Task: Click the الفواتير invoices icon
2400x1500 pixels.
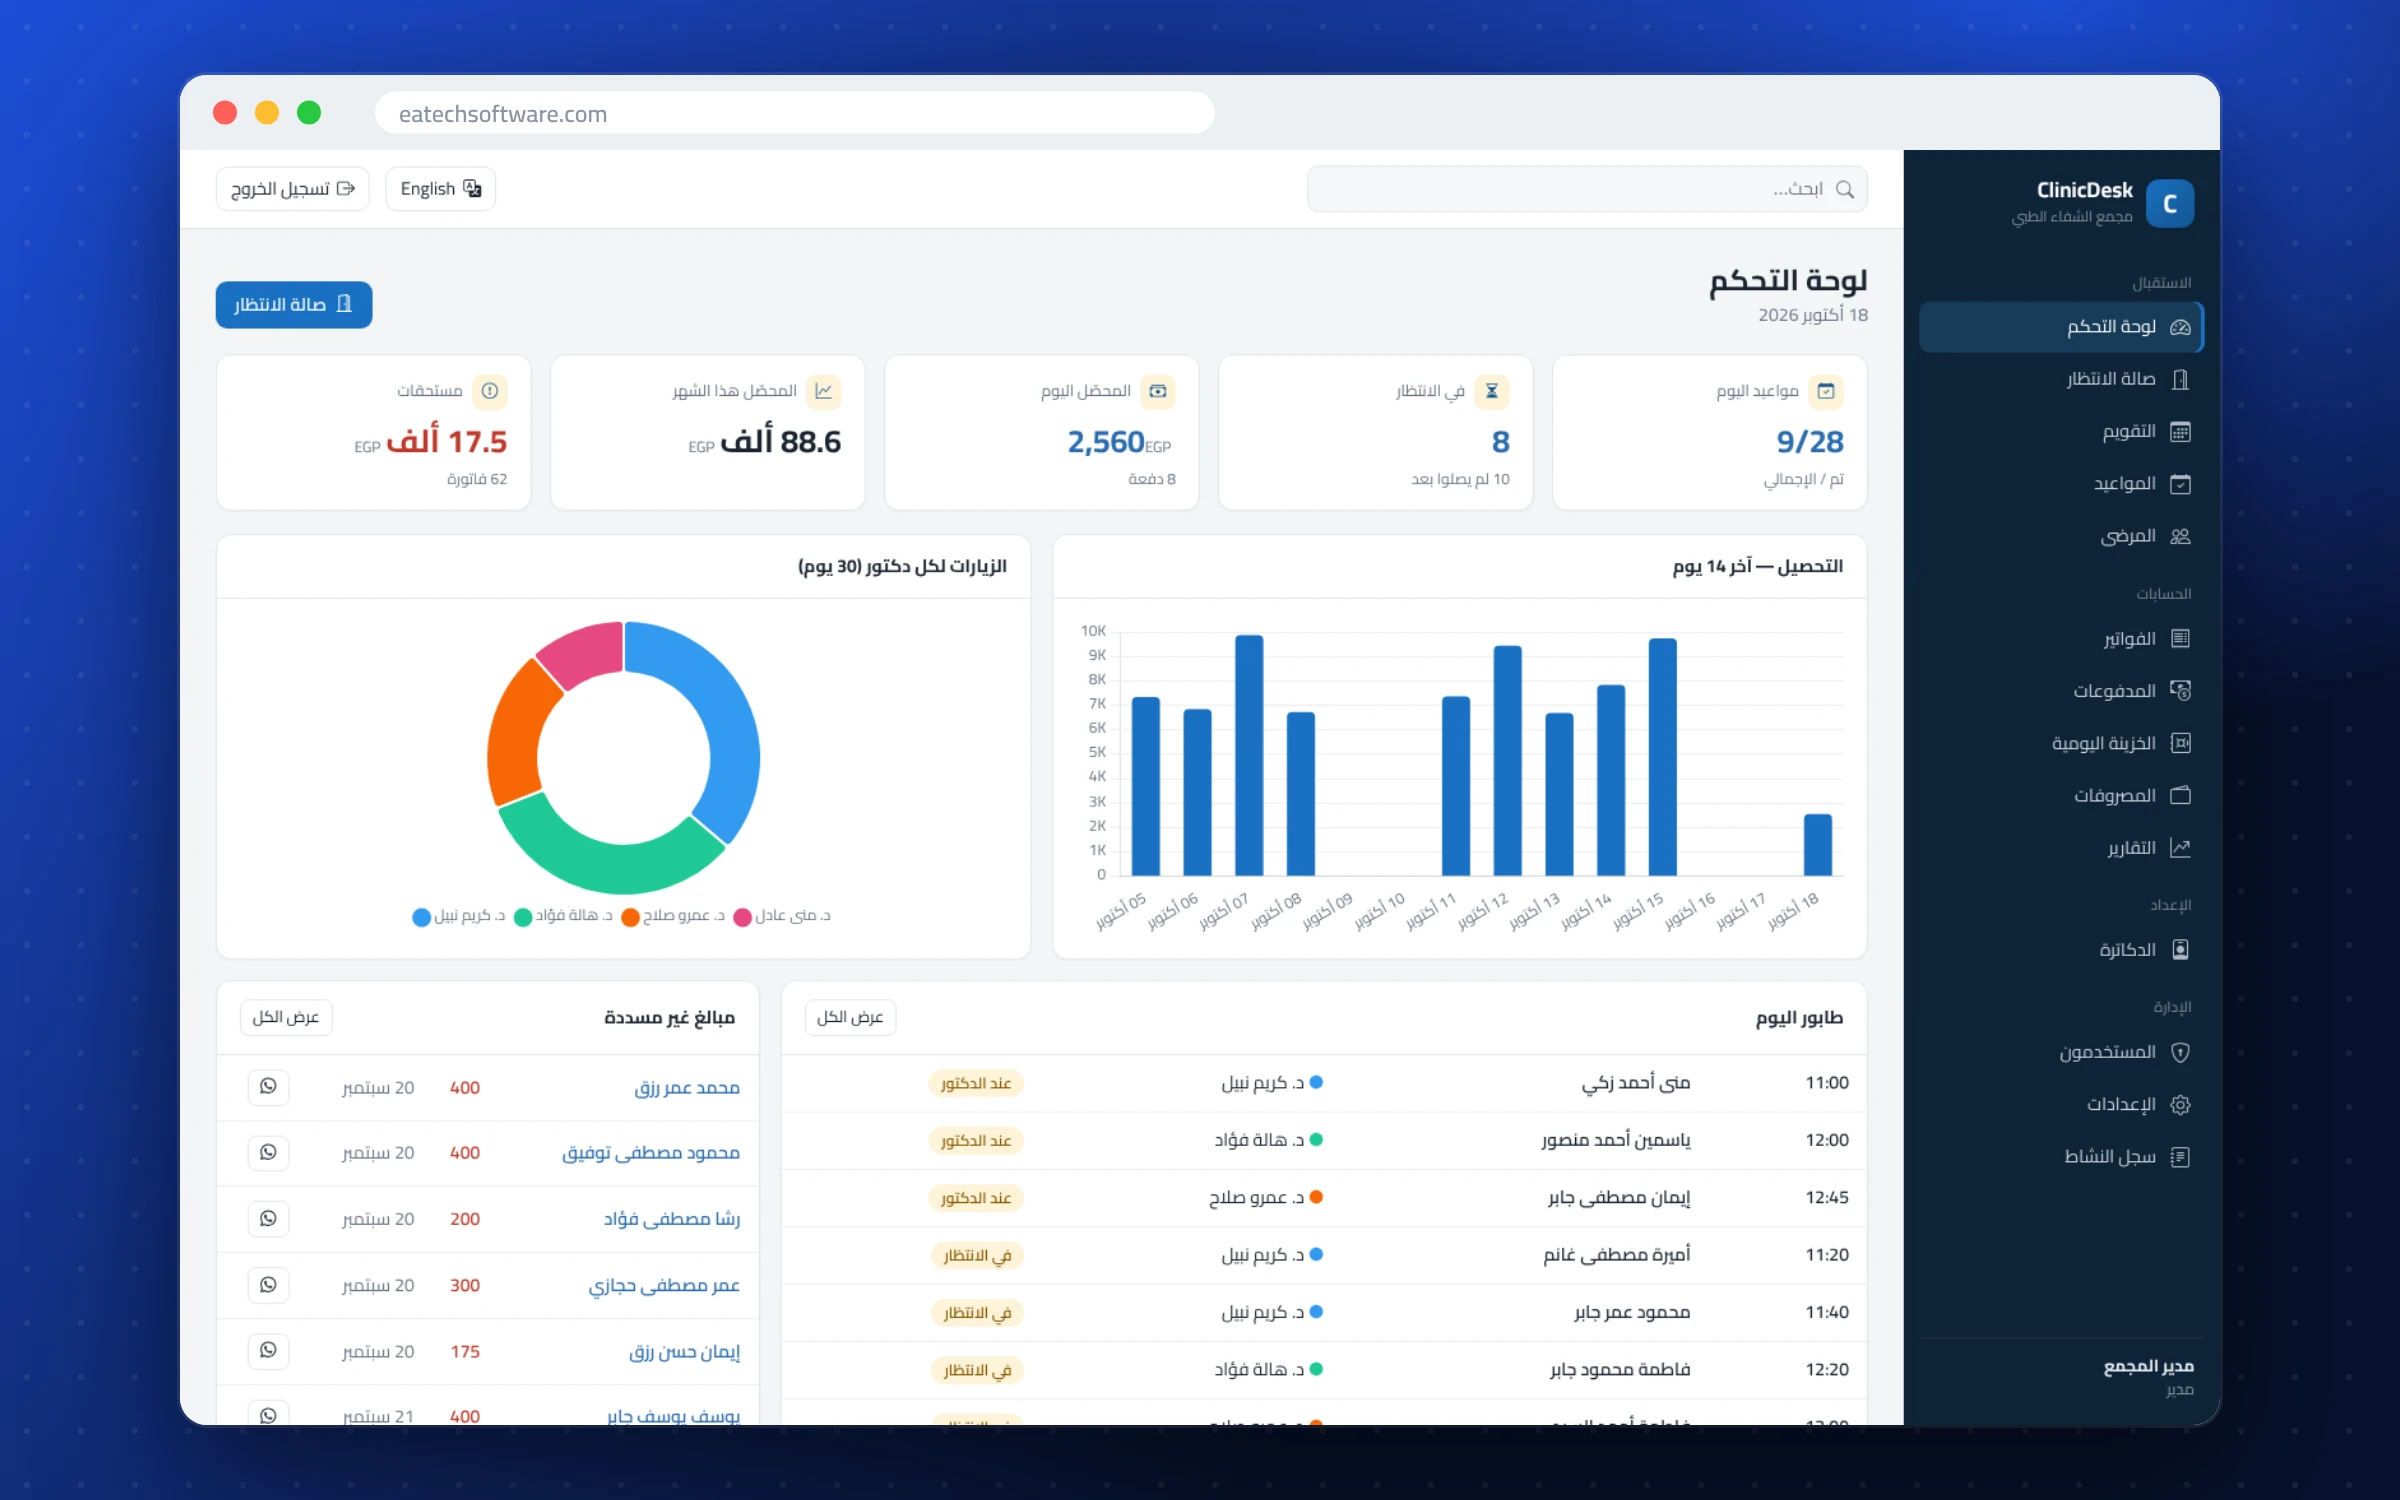Action: [2180, 638]
